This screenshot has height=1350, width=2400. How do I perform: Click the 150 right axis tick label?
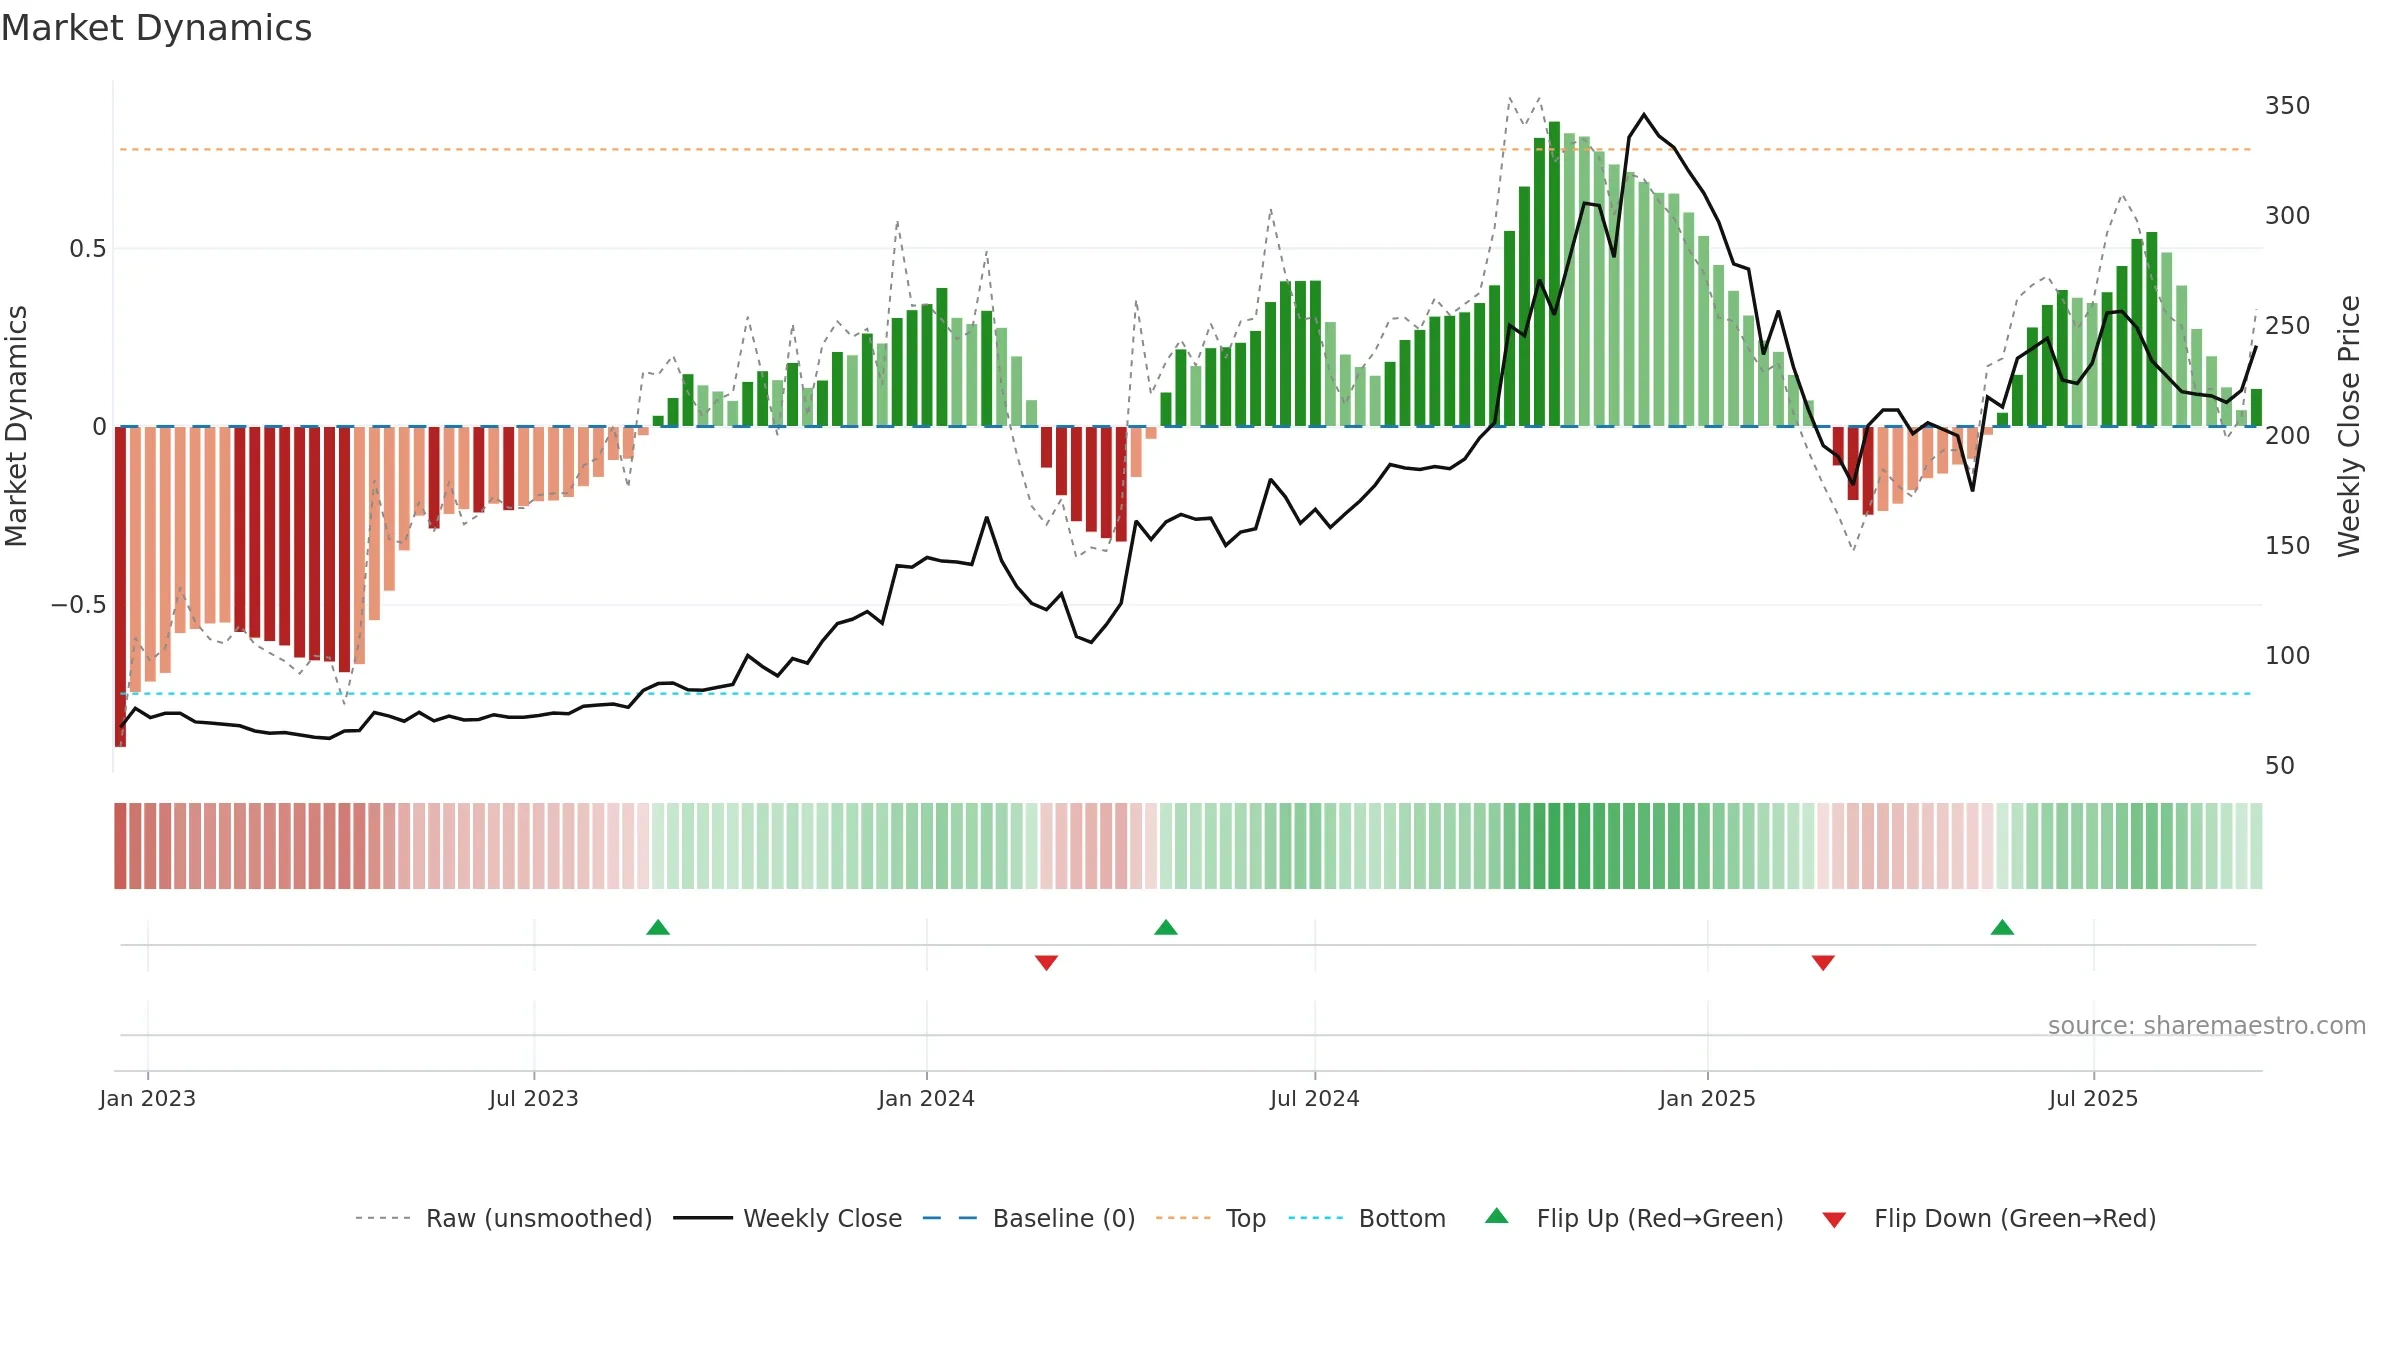[2288, 546]
